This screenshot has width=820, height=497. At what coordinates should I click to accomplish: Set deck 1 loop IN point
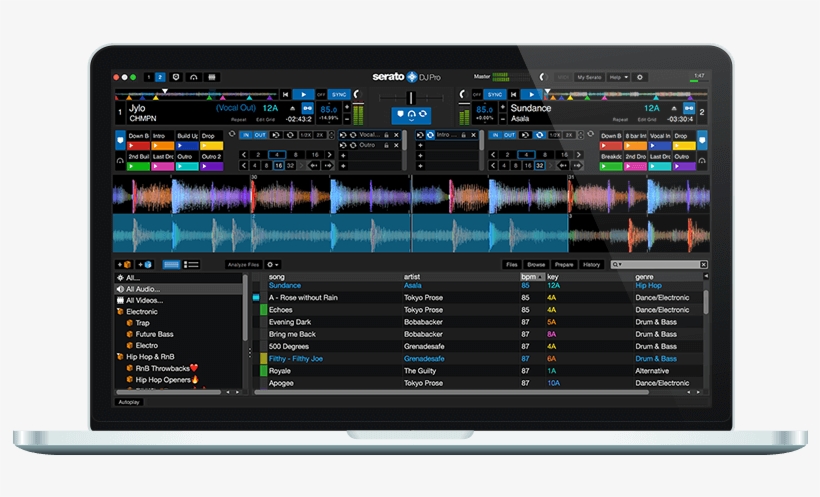click(x=246, y=135)
